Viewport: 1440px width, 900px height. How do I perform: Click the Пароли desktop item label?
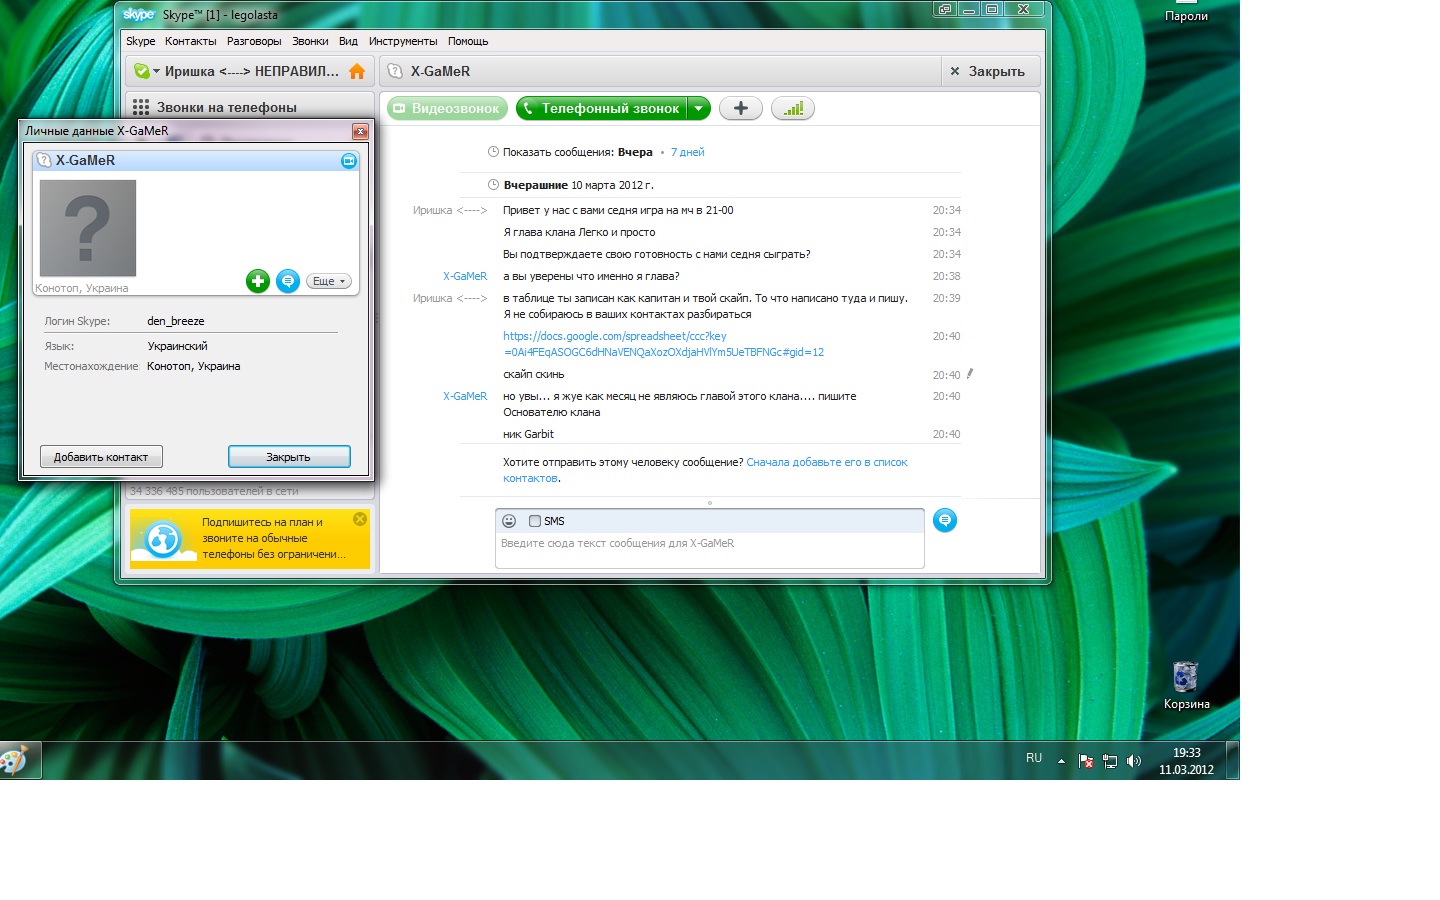coord(1186,16)
